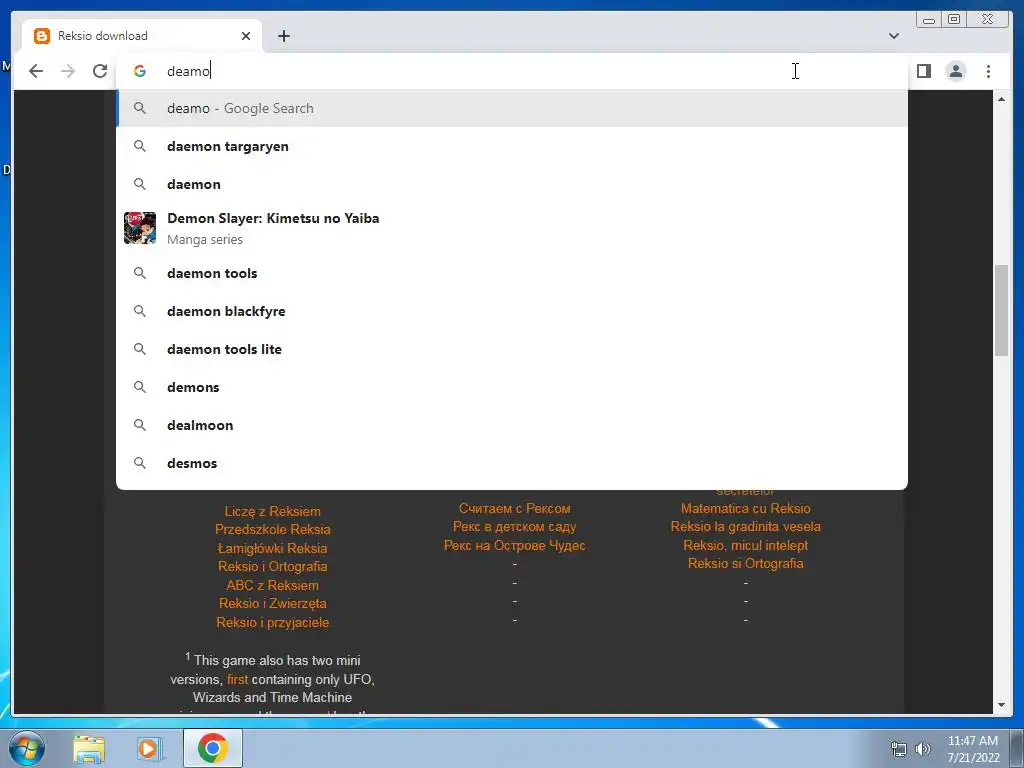Click the Demon Slayer manga thumbnail

[x=140, y=228]
